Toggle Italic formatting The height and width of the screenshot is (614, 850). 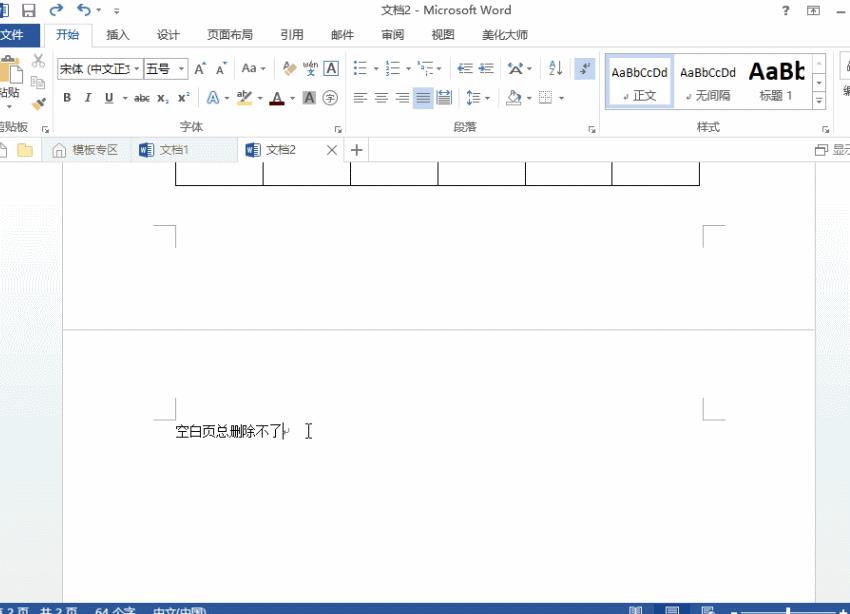(88, 97)
